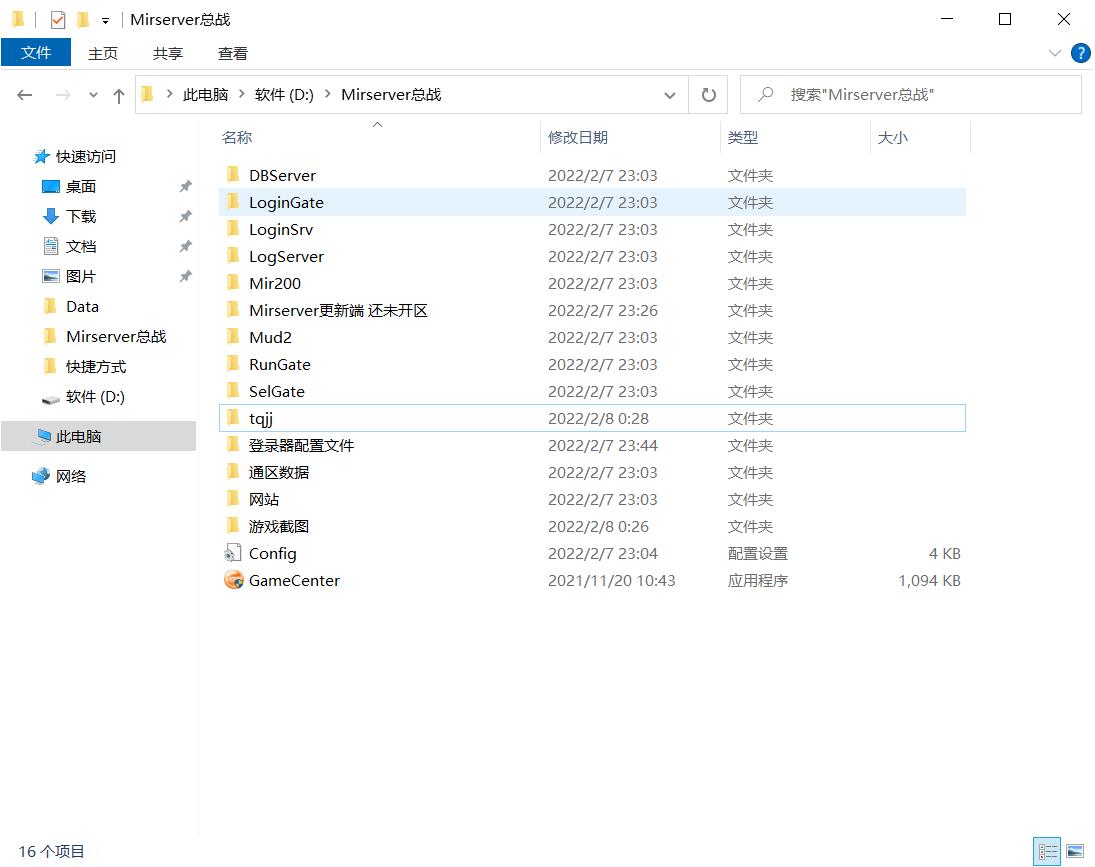Go up one folder level arrow
The width and height of the screenshot is (1095, 867).
[x=119, y=95]
